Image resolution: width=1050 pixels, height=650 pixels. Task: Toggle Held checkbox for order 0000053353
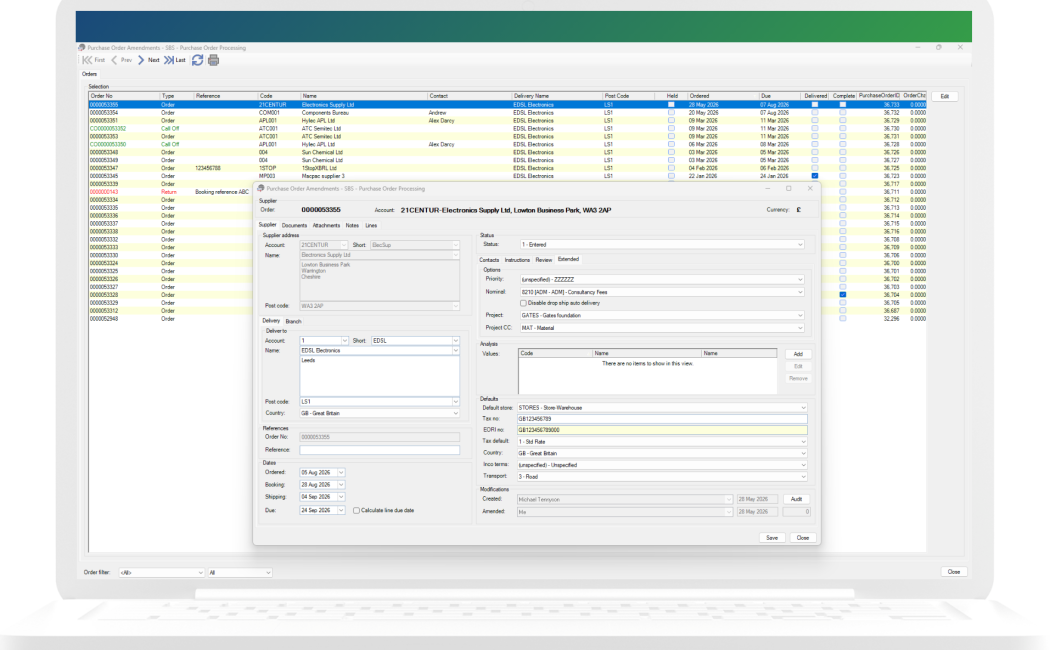(671, 137)
